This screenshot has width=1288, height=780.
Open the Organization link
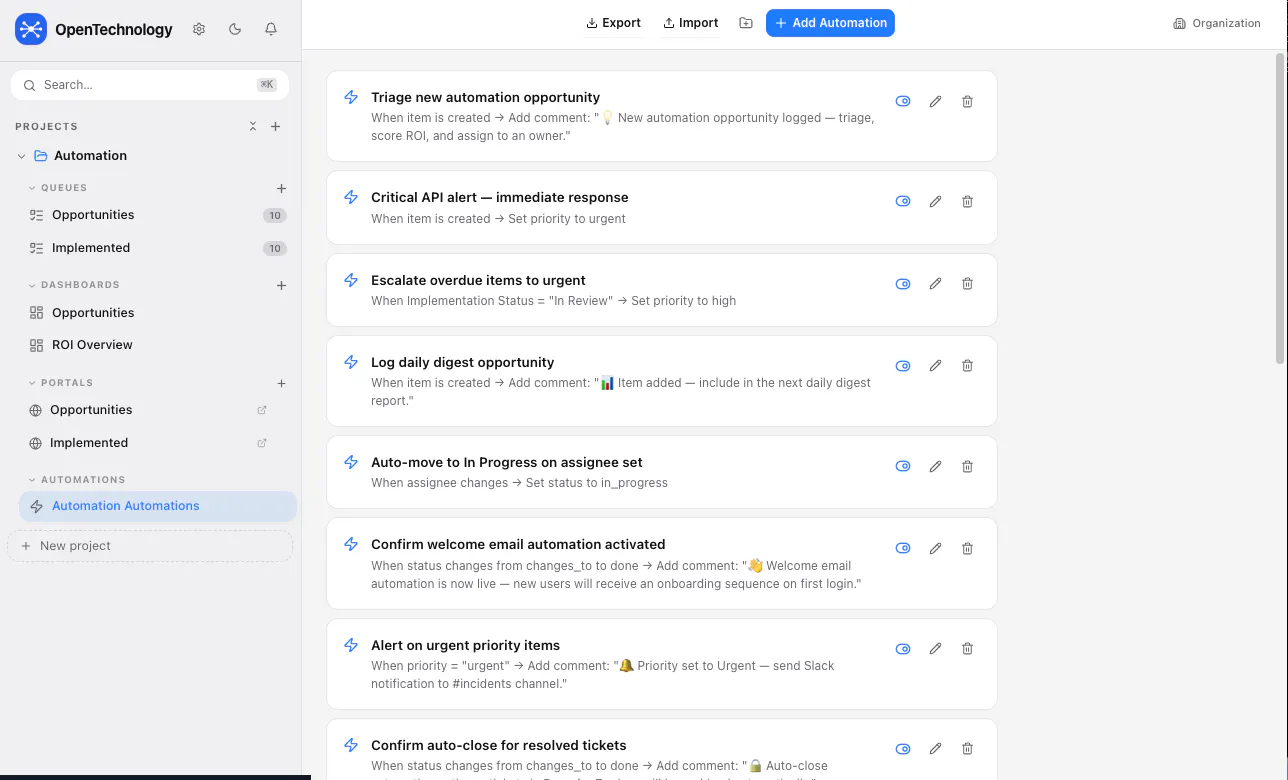point(1216,23)
